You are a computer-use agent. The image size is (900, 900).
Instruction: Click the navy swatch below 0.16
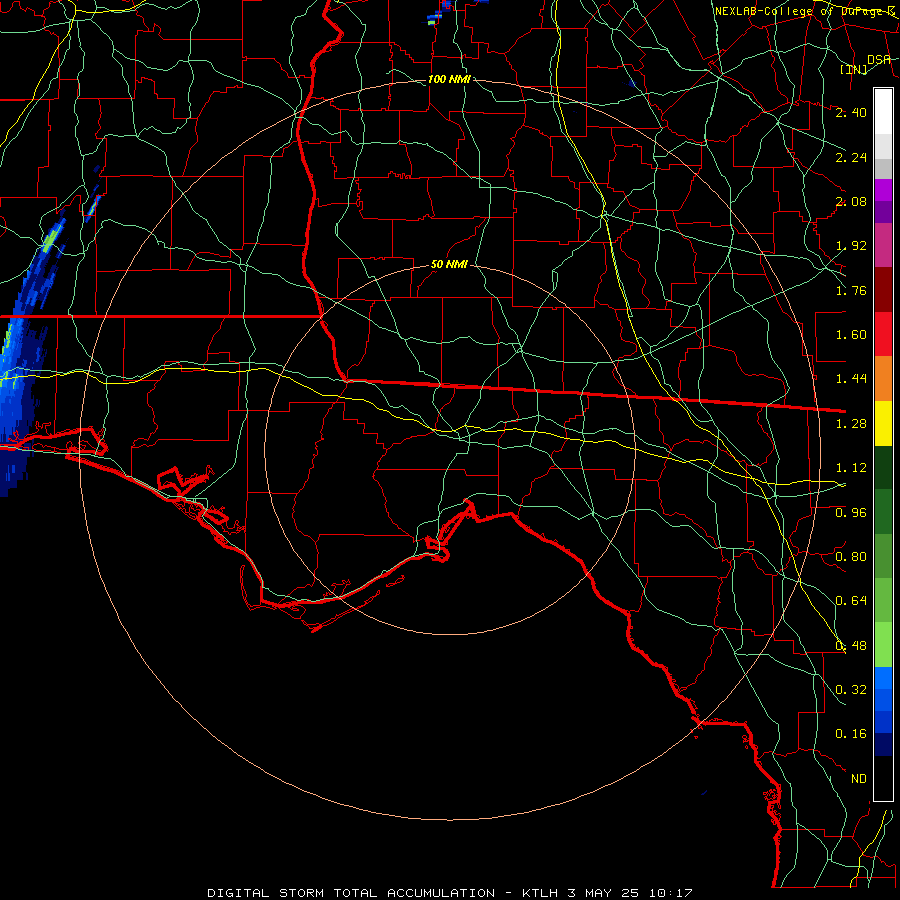883,745
